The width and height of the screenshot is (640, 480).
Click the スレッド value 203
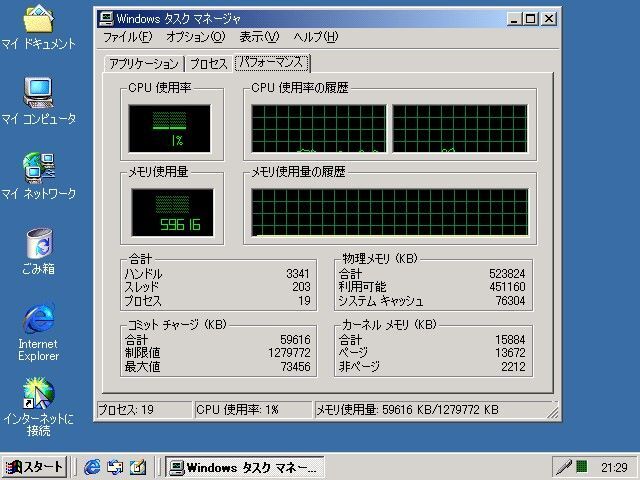coord(301,287)
